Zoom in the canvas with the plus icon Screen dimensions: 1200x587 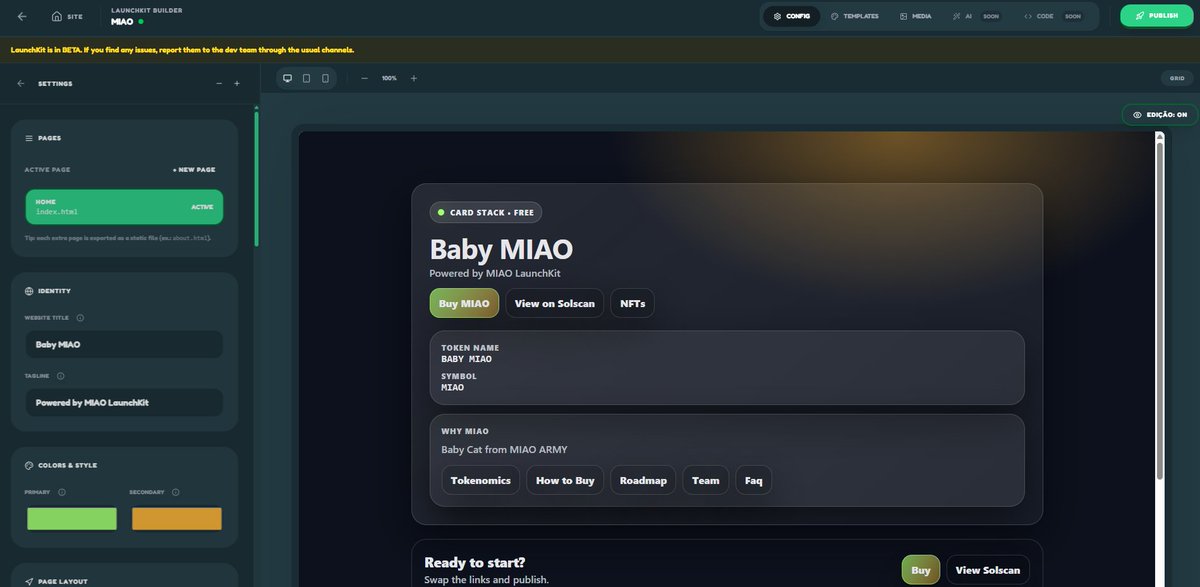(414, 78)
